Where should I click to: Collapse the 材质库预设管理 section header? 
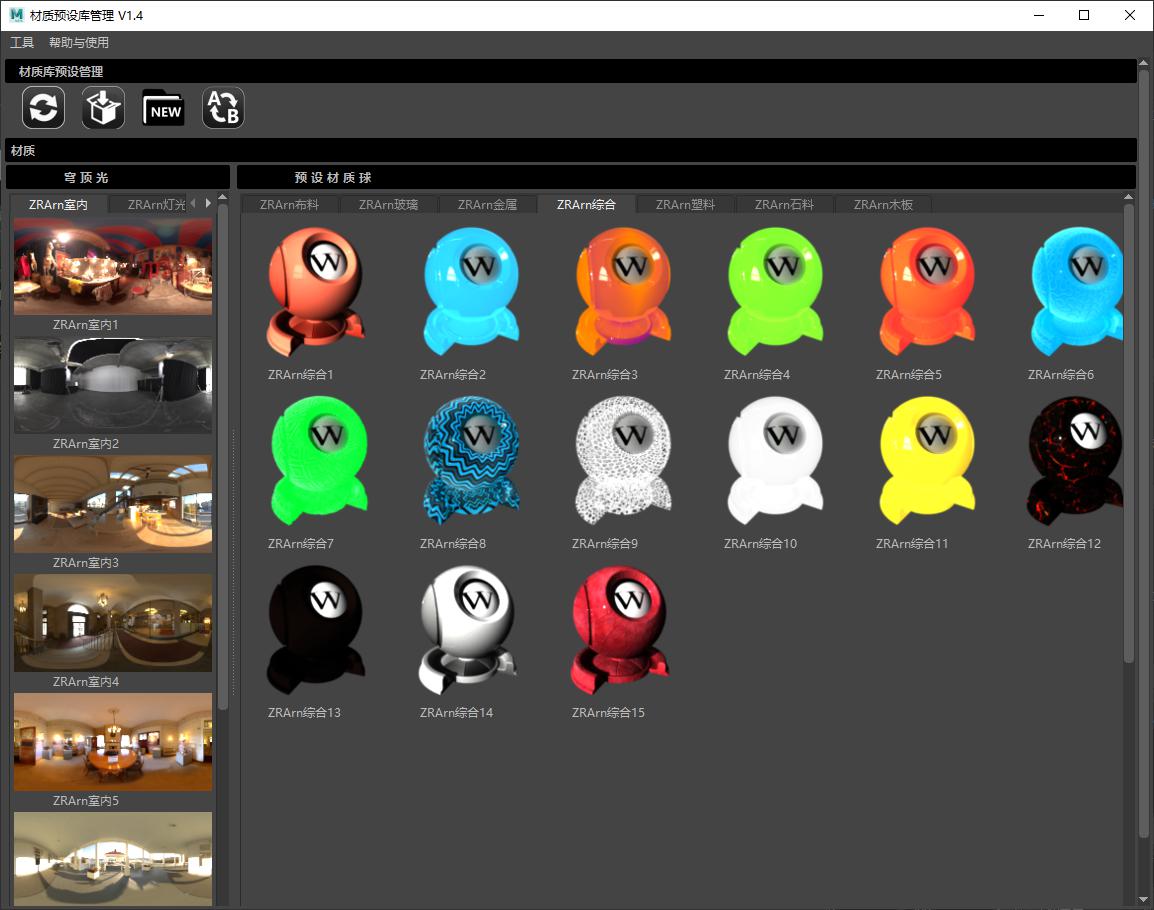(x=570, y=72)
